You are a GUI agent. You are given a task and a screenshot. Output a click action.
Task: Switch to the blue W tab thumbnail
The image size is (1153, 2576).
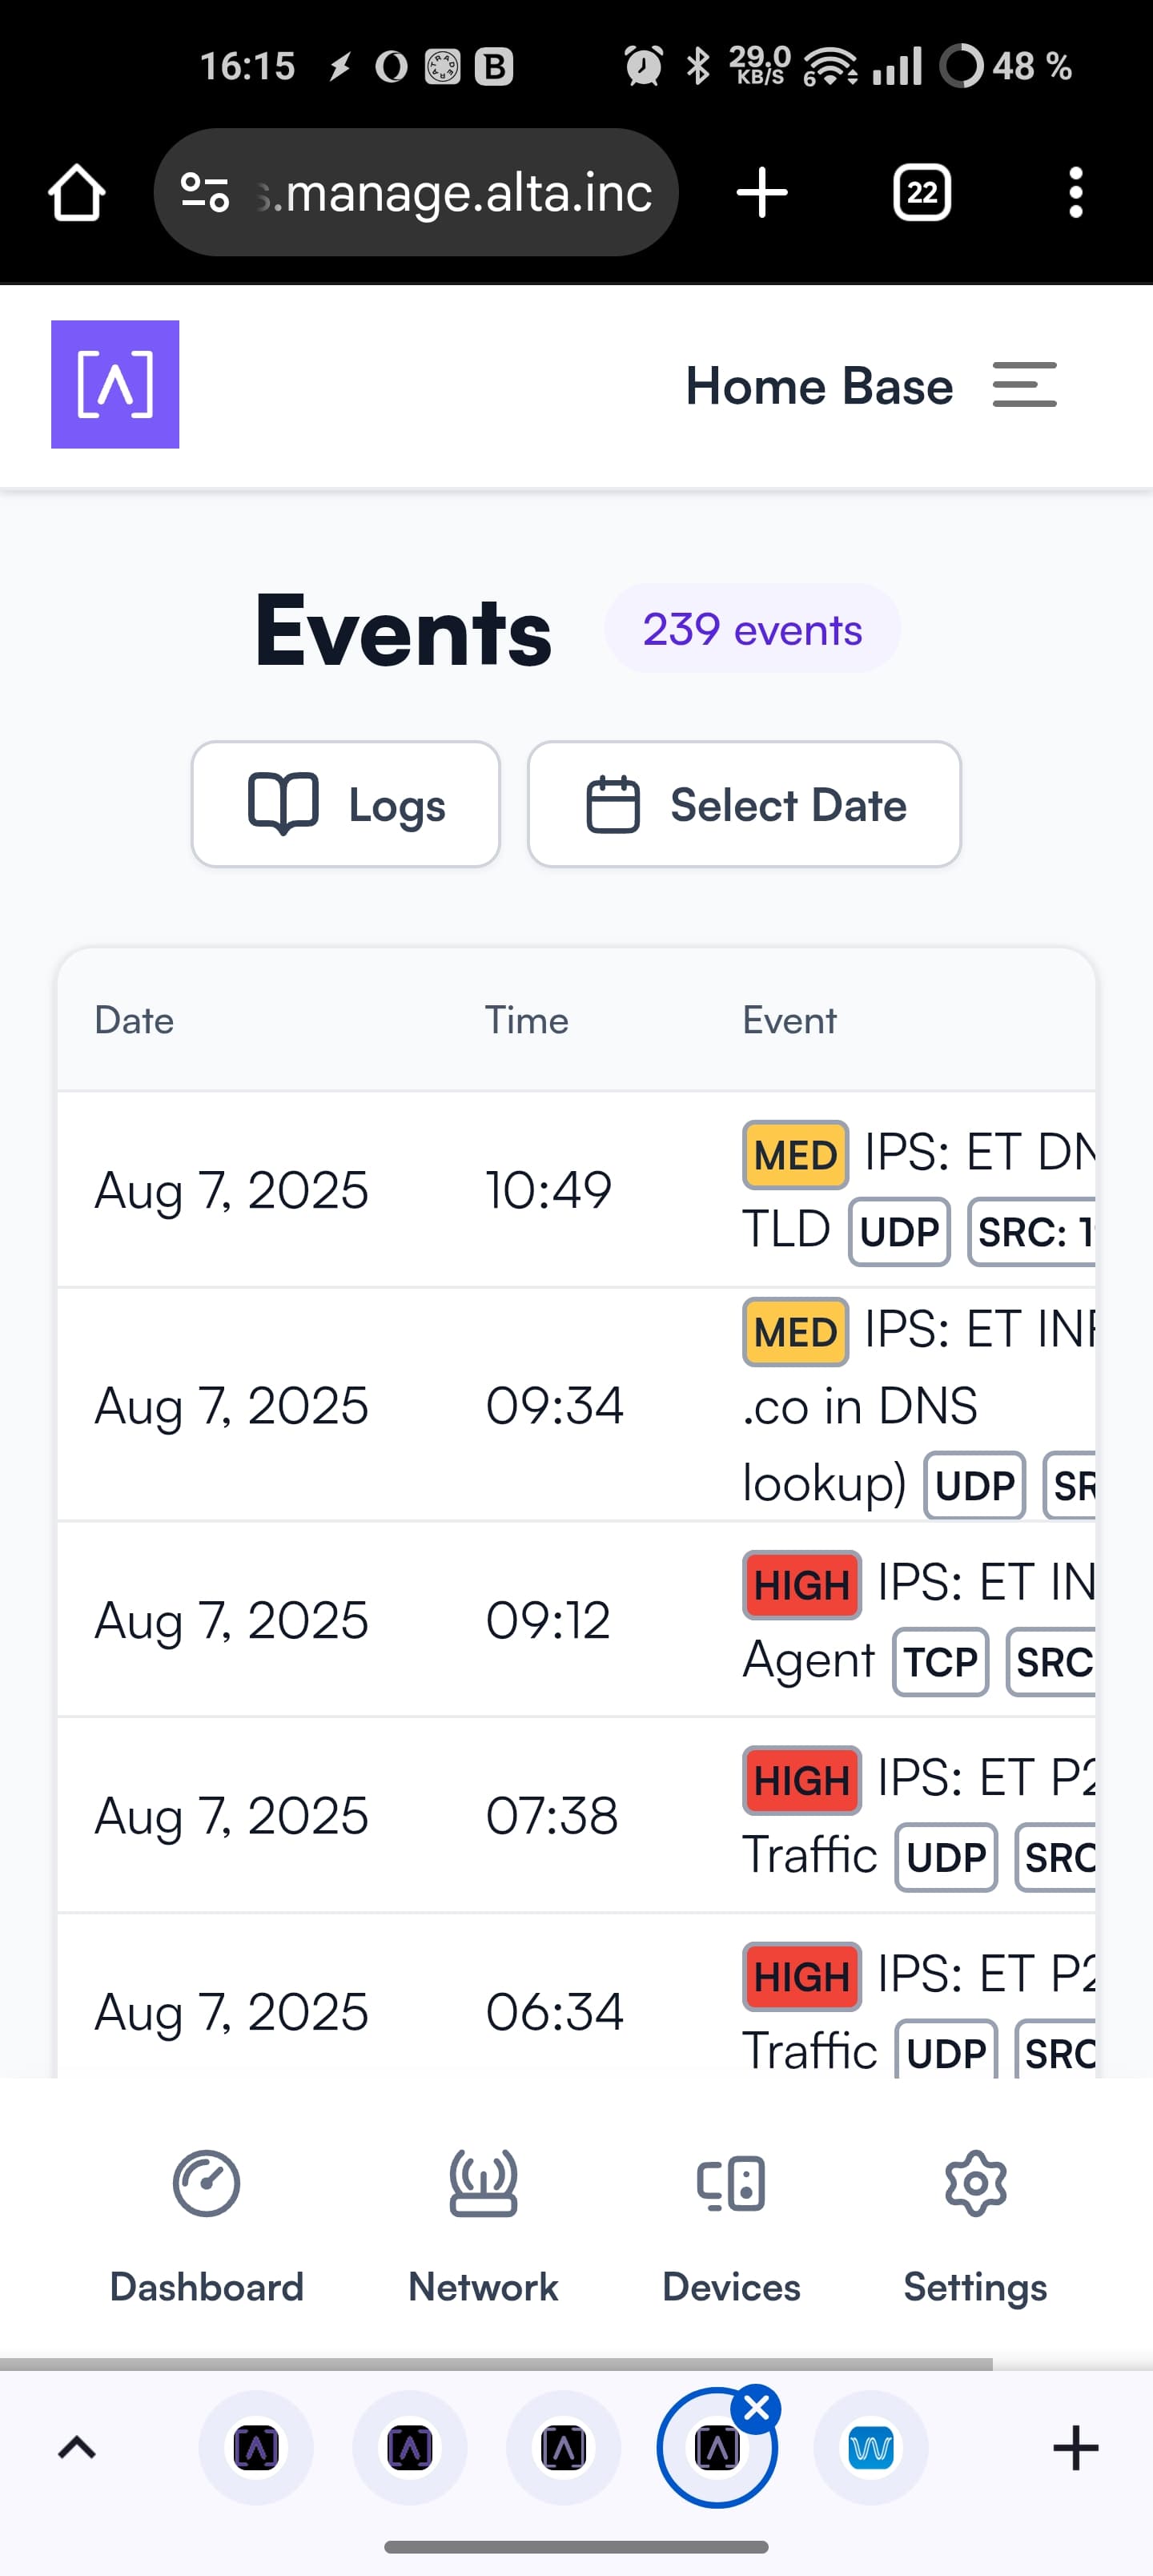coord(870,2448)
